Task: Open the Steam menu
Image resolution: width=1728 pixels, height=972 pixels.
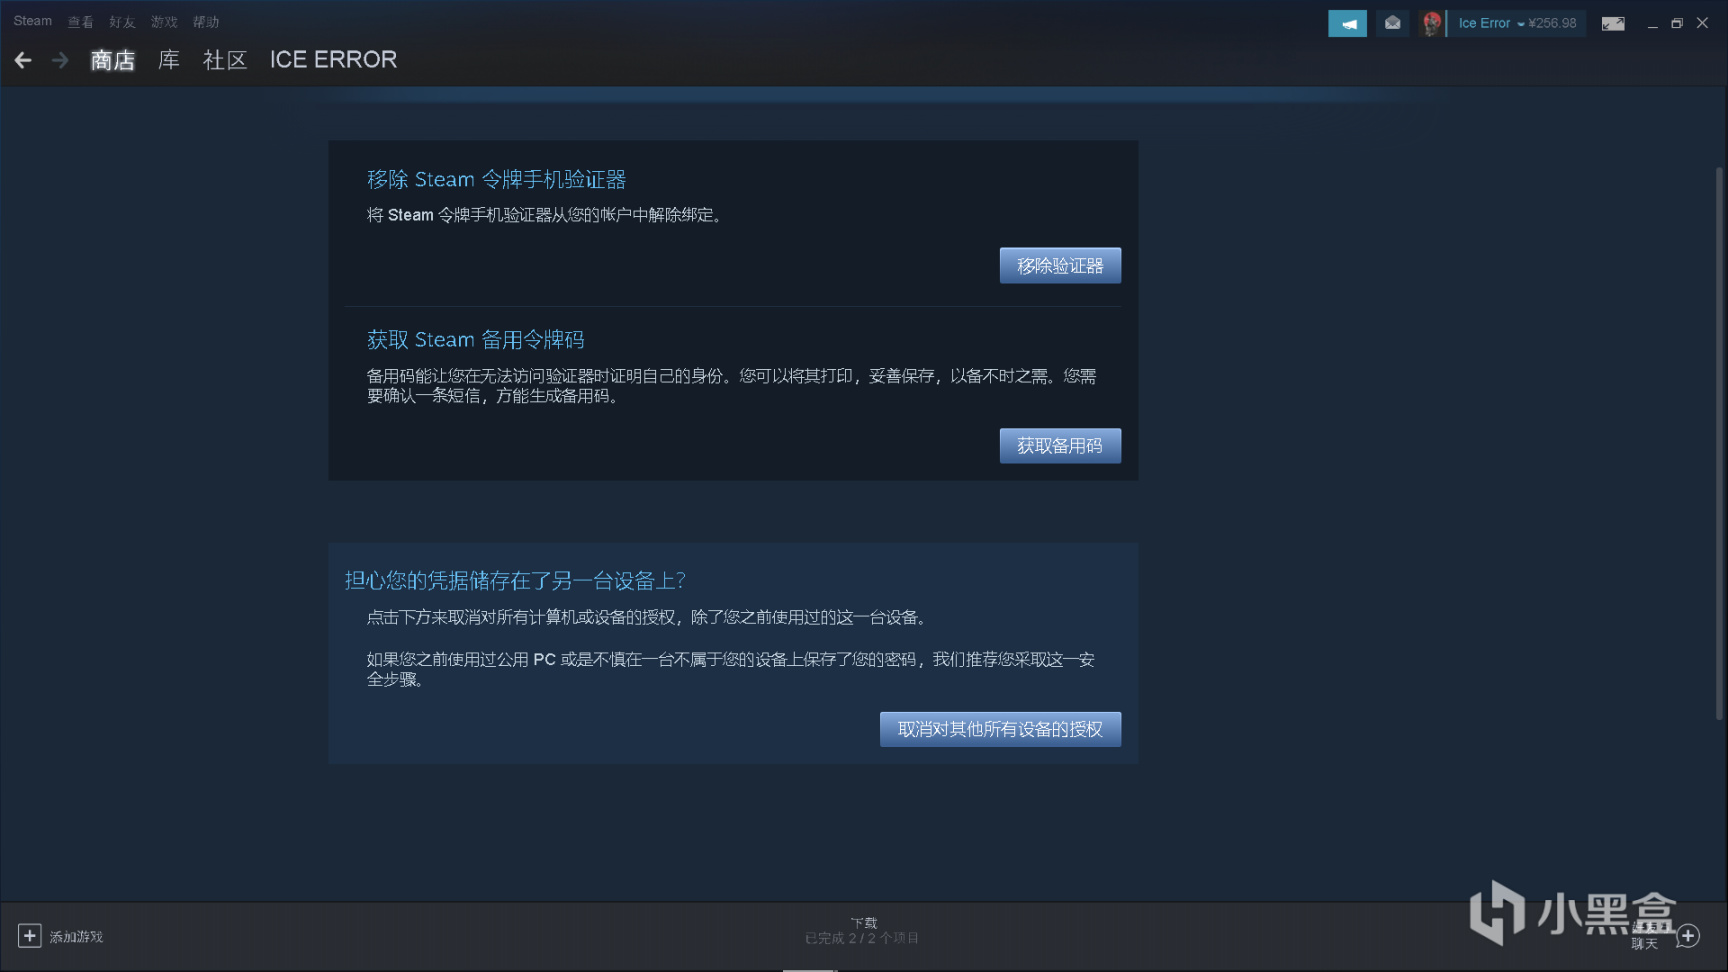Action: pos(31,20)
